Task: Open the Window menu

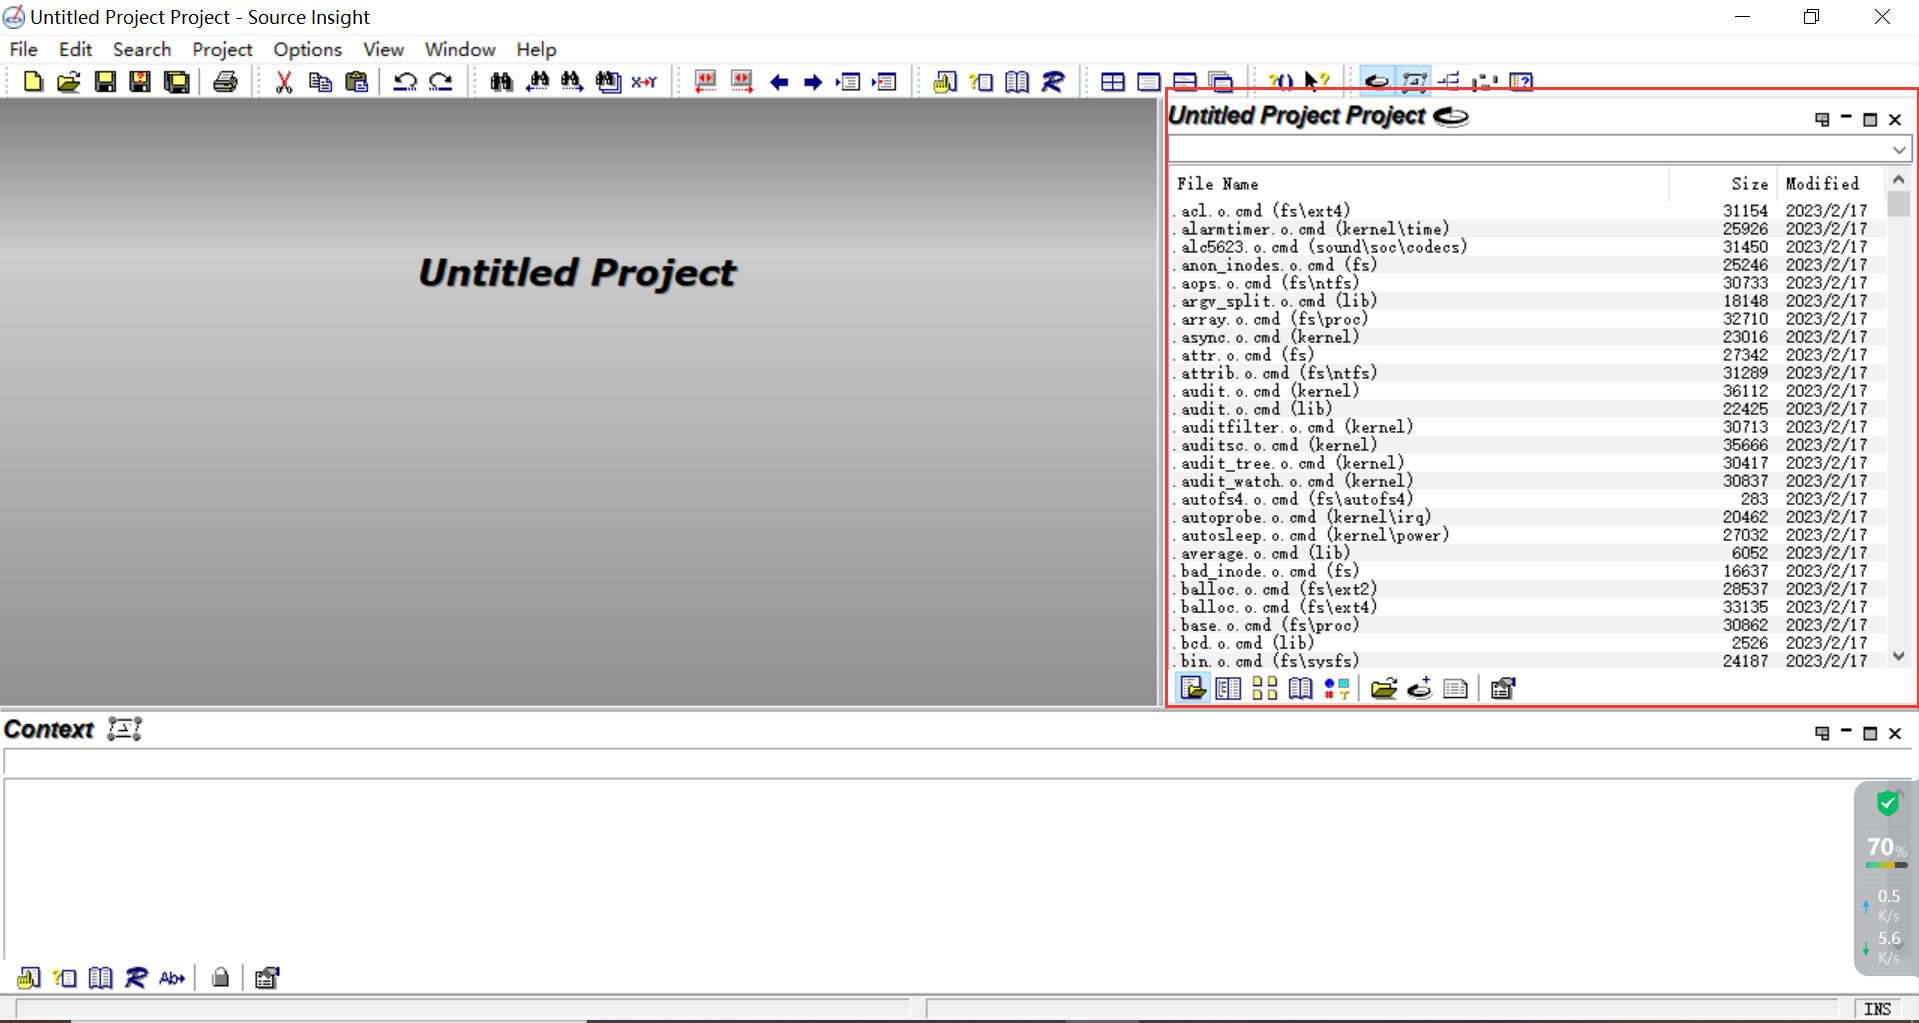Action: pos(459,49)
